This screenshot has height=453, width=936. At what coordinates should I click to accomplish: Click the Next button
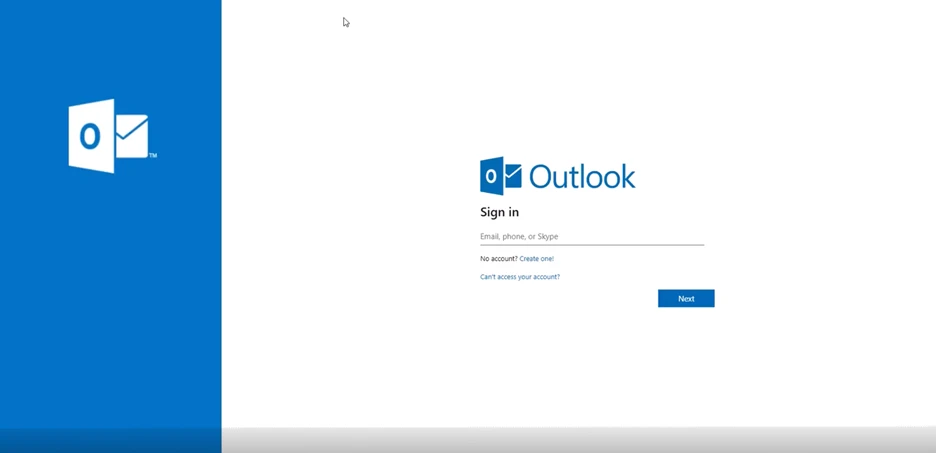tap(686, 298)
